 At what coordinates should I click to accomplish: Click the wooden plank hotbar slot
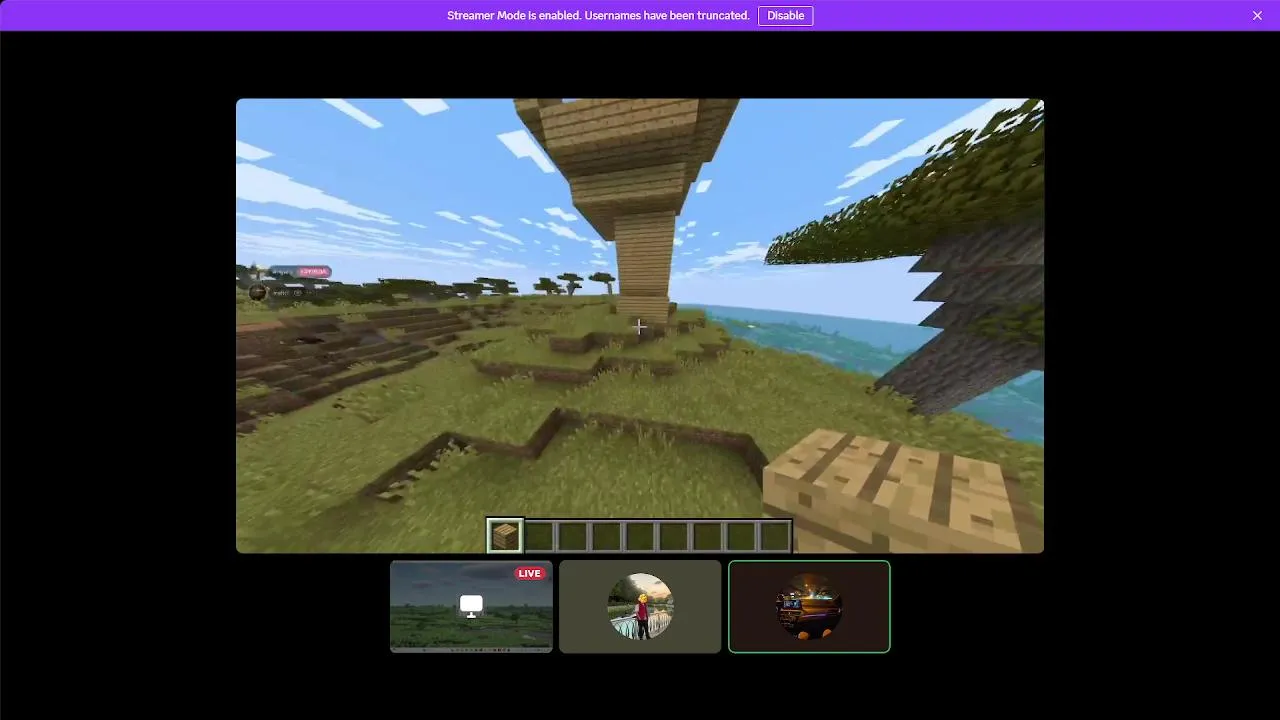[505, 536]
